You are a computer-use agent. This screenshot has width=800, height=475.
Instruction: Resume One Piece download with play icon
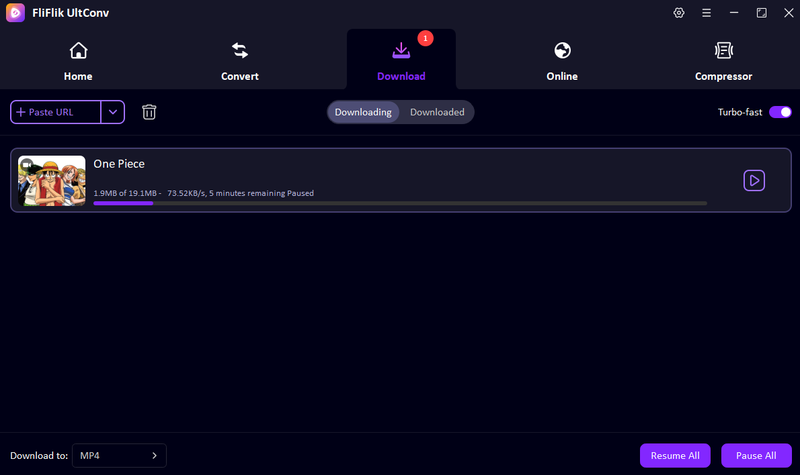click(754, 181)
